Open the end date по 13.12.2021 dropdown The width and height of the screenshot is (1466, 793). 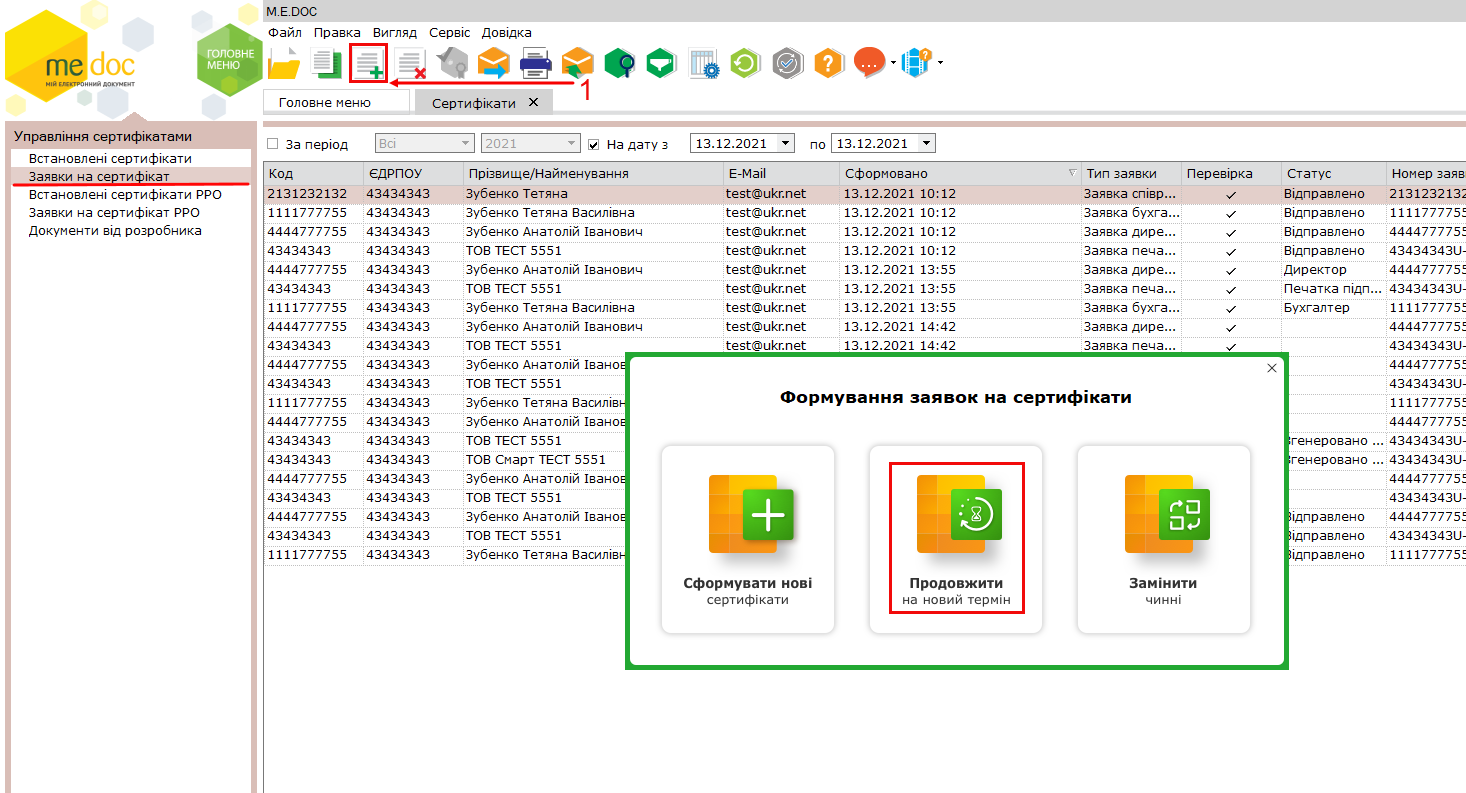click(926, 144)
